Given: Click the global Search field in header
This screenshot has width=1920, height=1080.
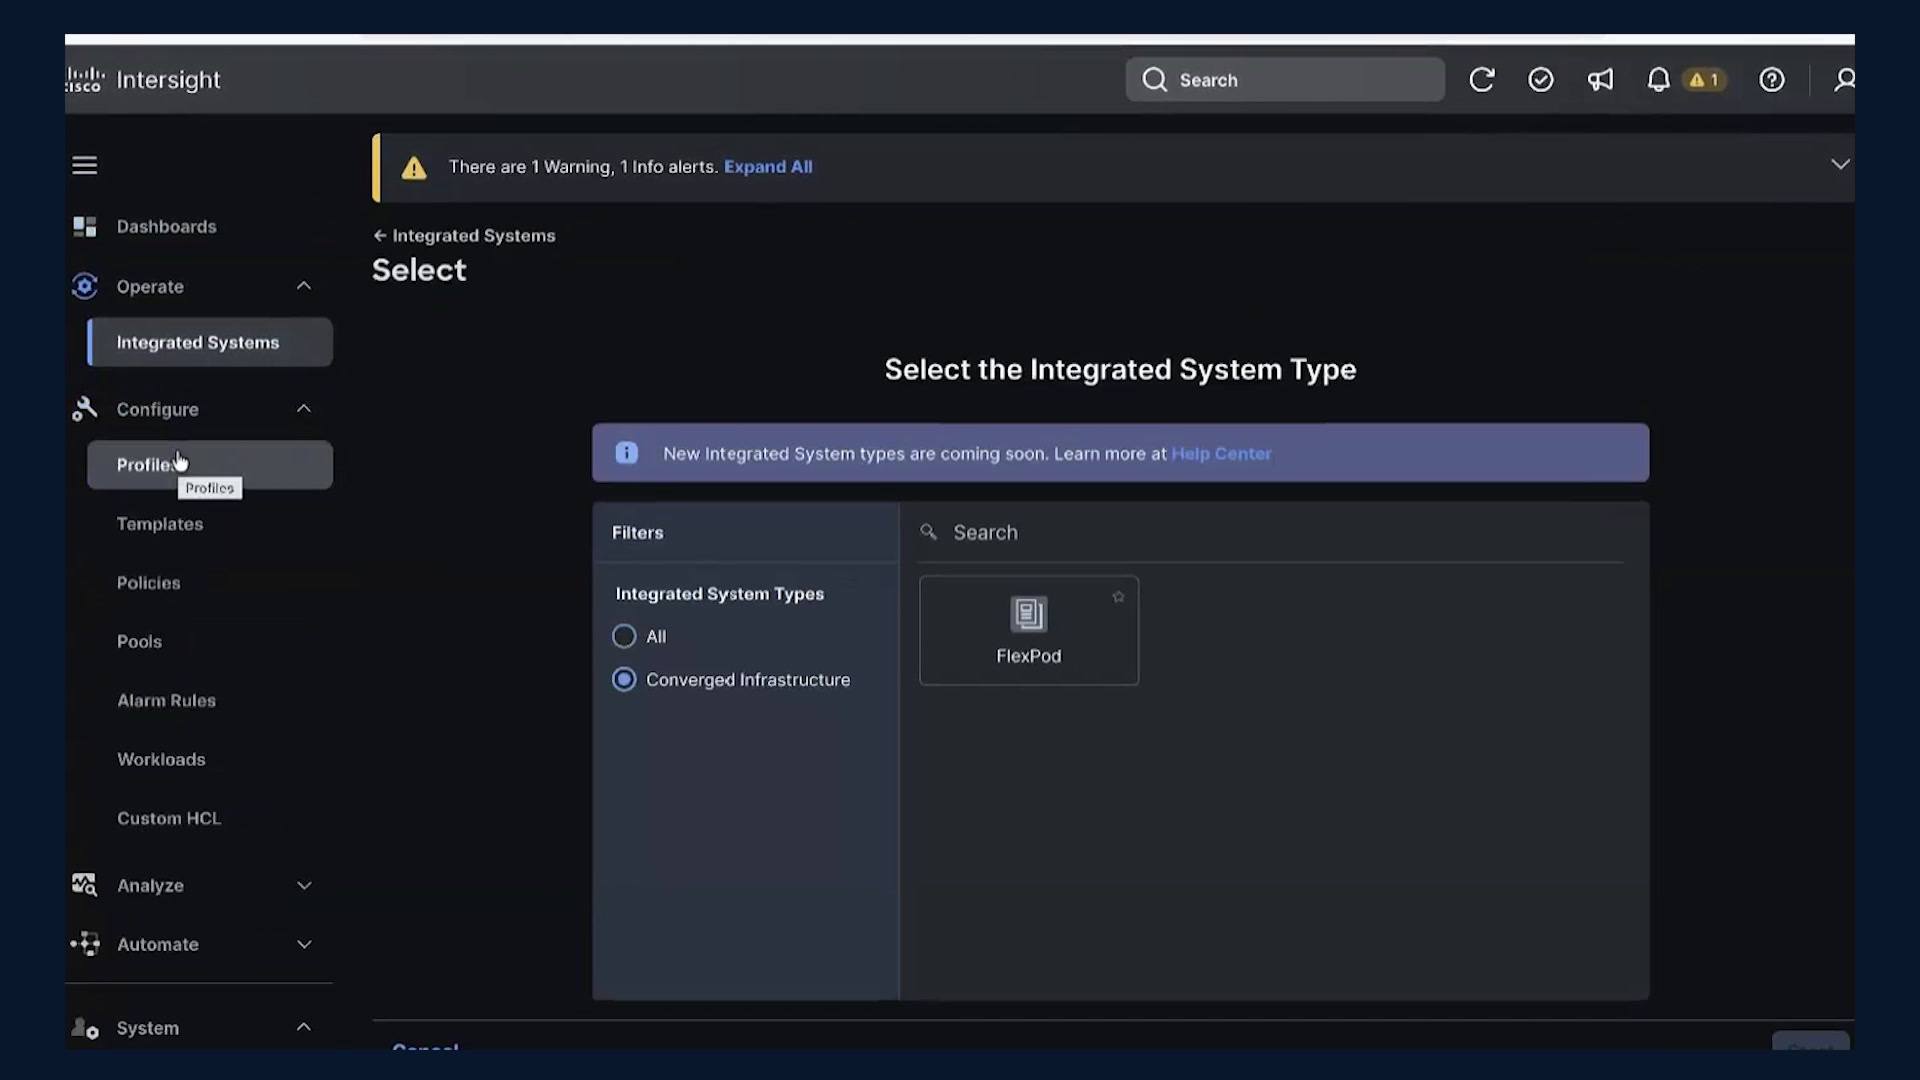Looking at the screenshot, I should pyautogui.click(x=1285, y=80).
